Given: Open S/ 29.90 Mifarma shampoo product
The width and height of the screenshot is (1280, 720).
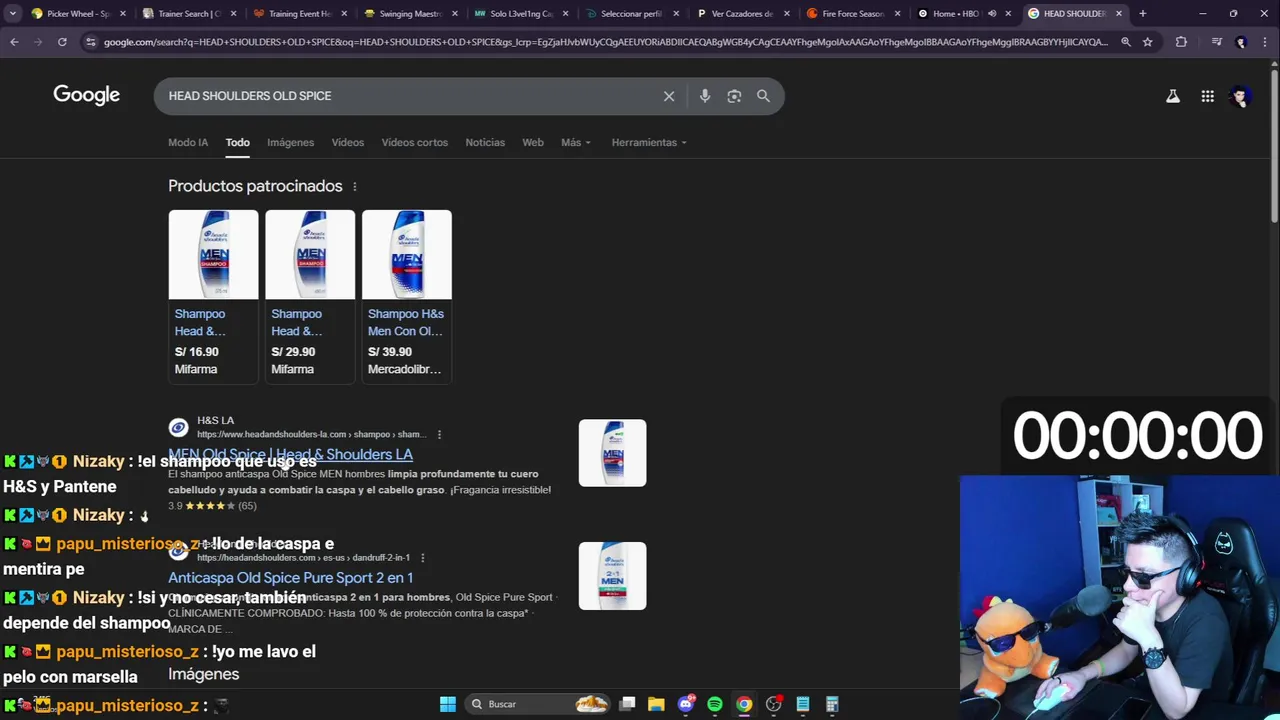Looking at the screenshot, I should click(x=310, y=295).
